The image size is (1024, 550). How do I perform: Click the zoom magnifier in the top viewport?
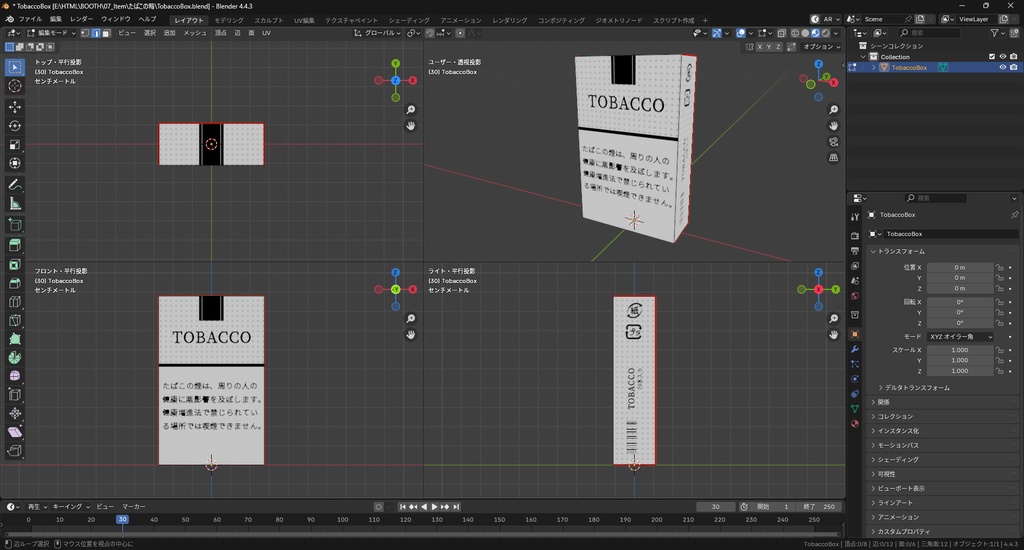pyautogui.click(x=411, y=110)
